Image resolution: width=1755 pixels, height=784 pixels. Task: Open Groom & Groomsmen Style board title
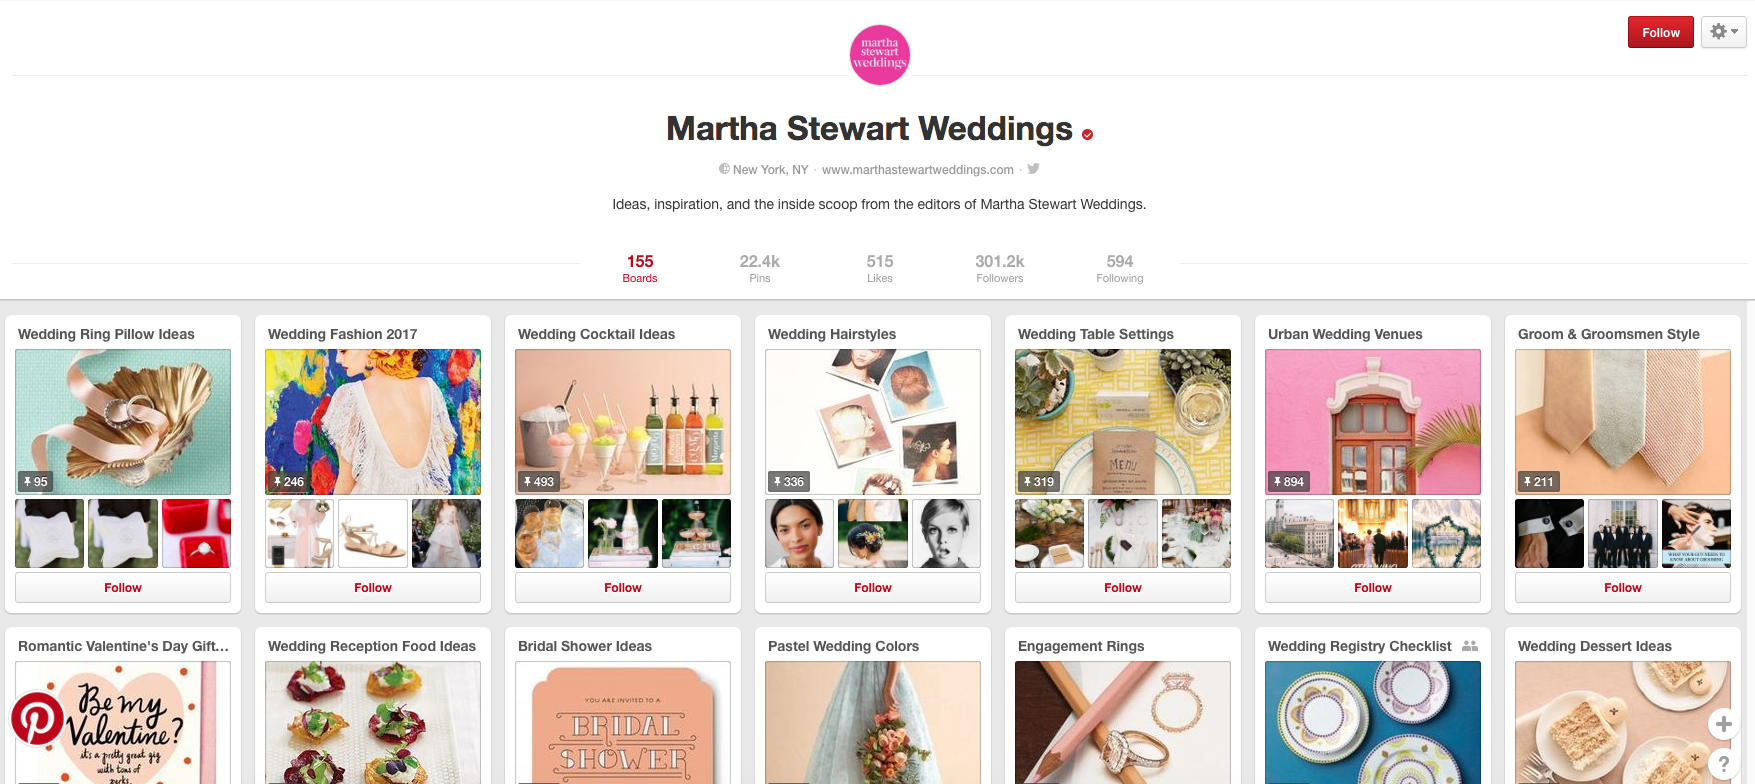tap(1609, 334)
